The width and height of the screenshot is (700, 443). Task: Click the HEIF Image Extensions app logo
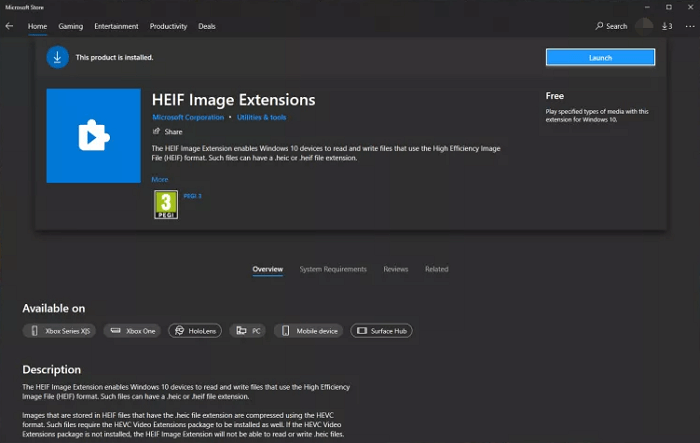coord(93,135)
